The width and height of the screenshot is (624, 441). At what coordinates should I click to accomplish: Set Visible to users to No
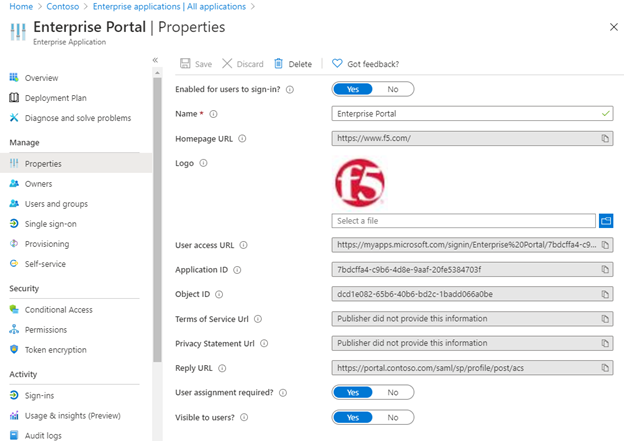point(393,417)
